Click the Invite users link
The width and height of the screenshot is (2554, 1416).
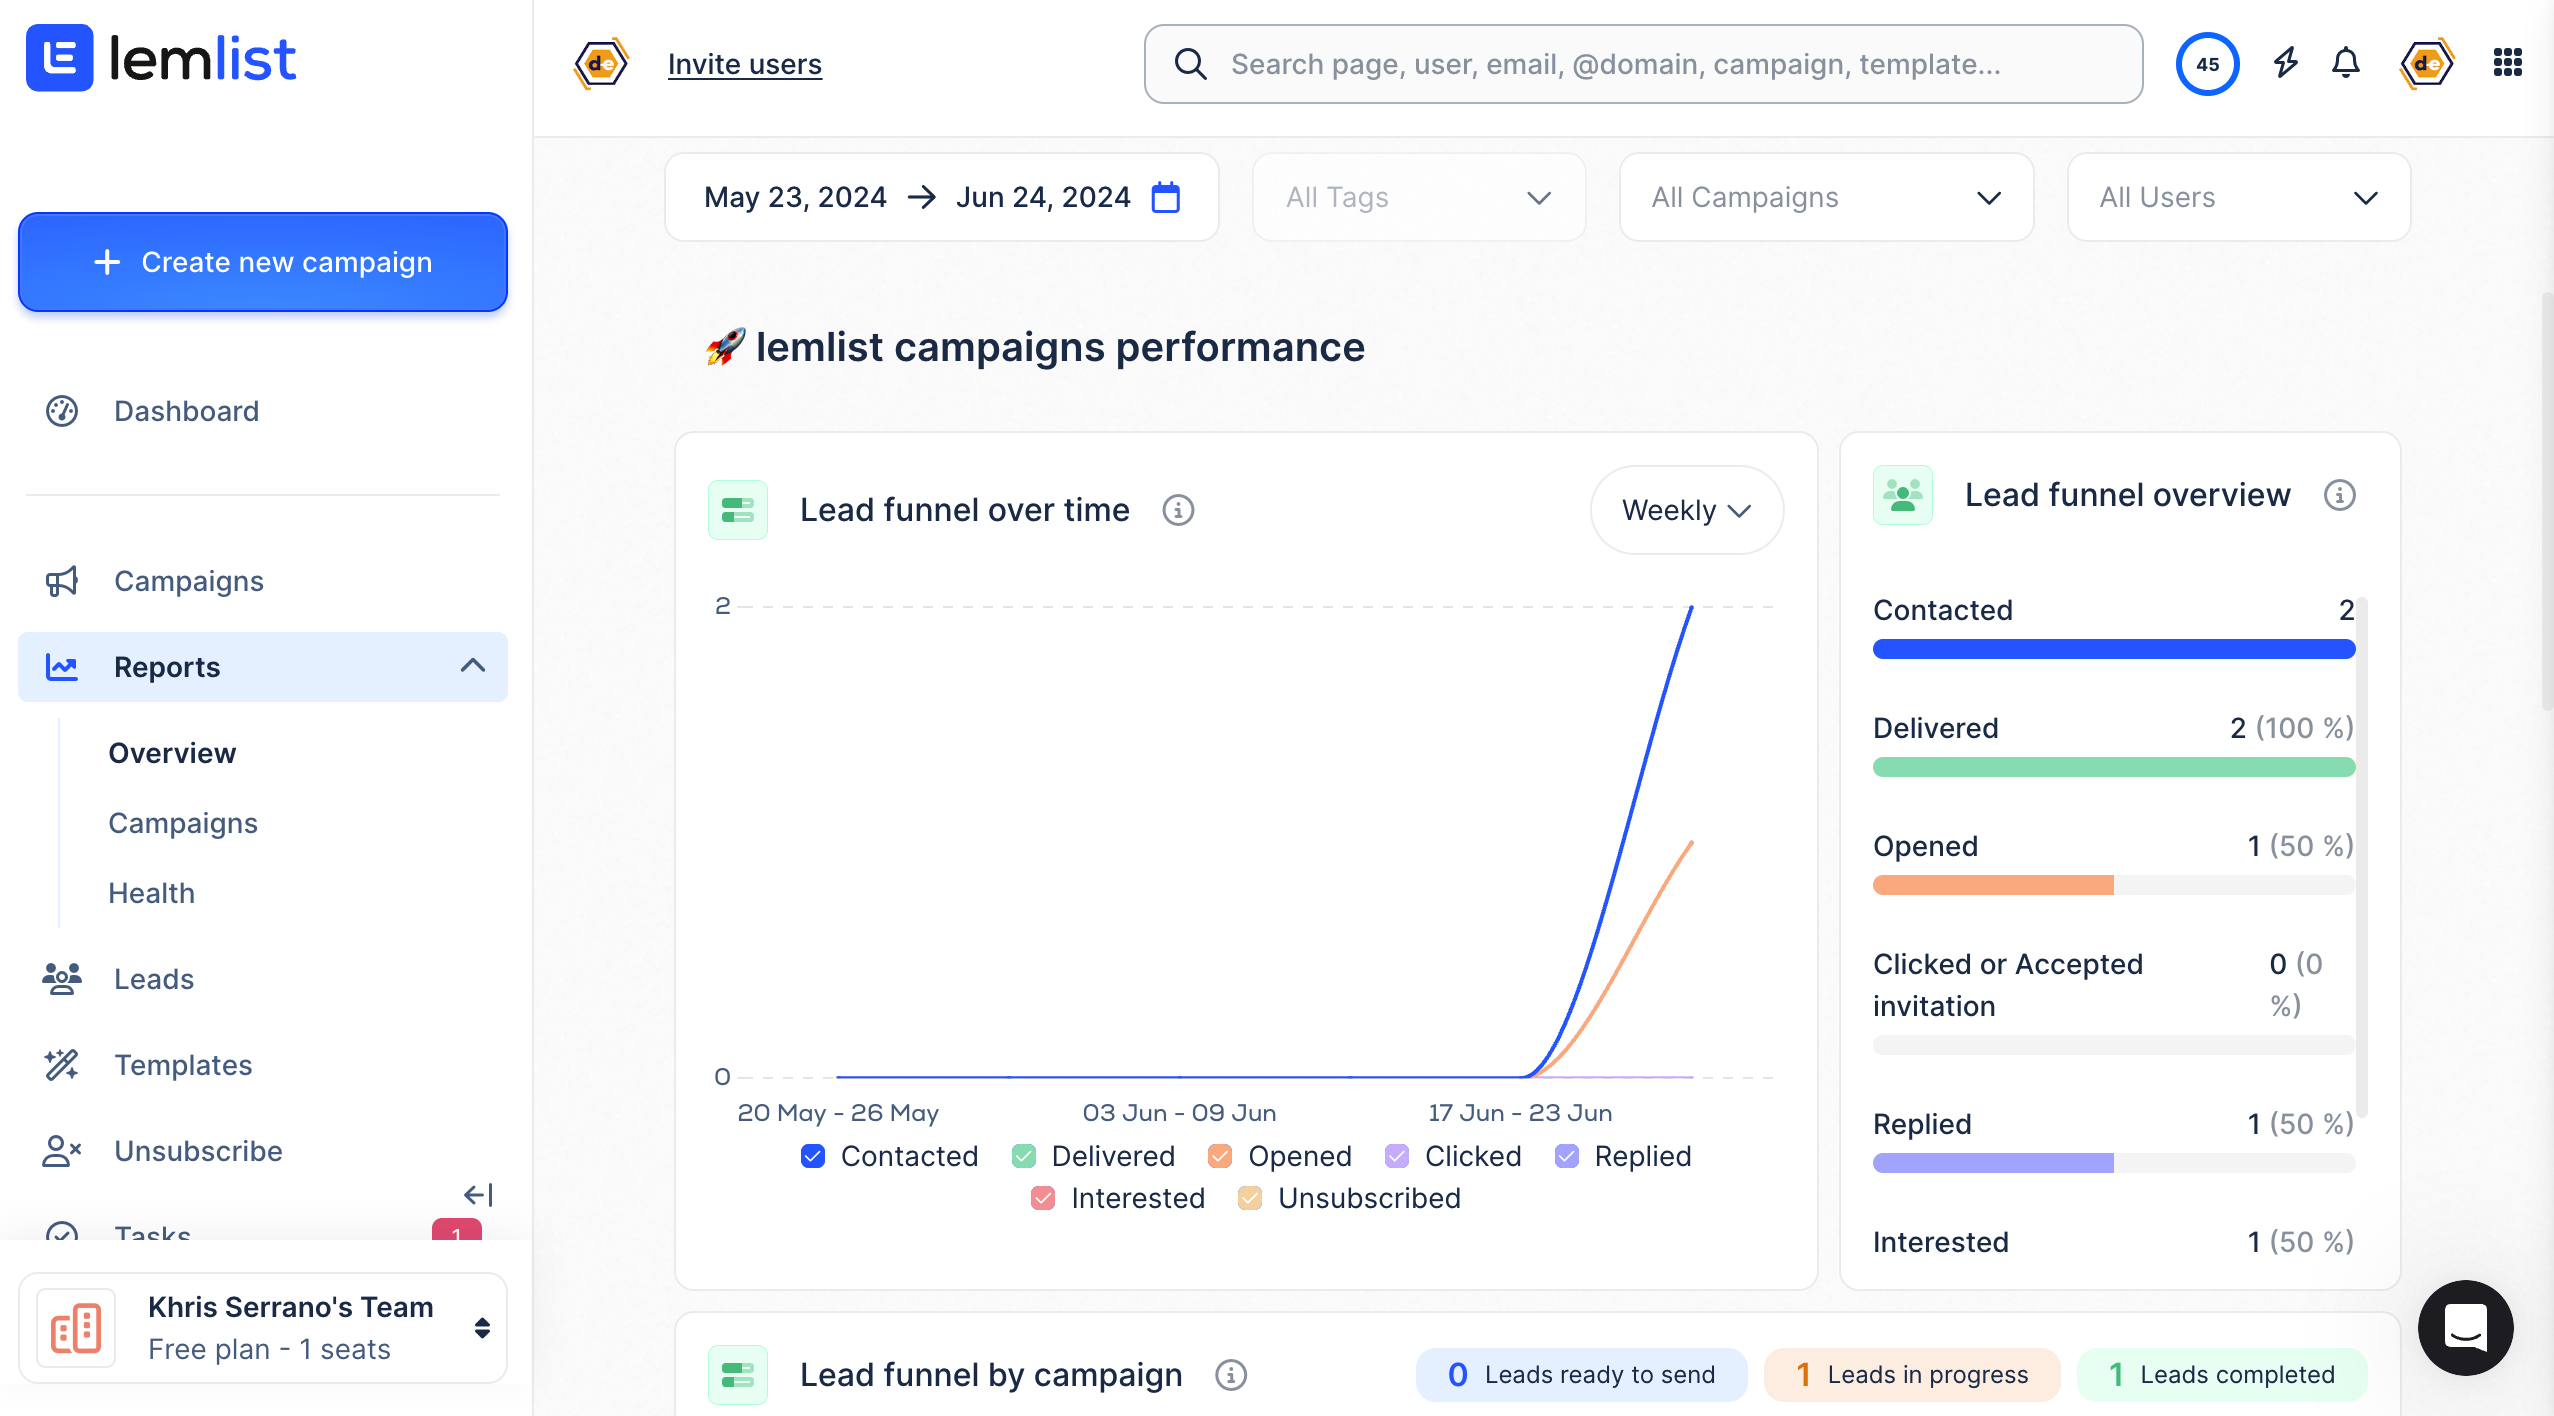[x=744, y=64]
